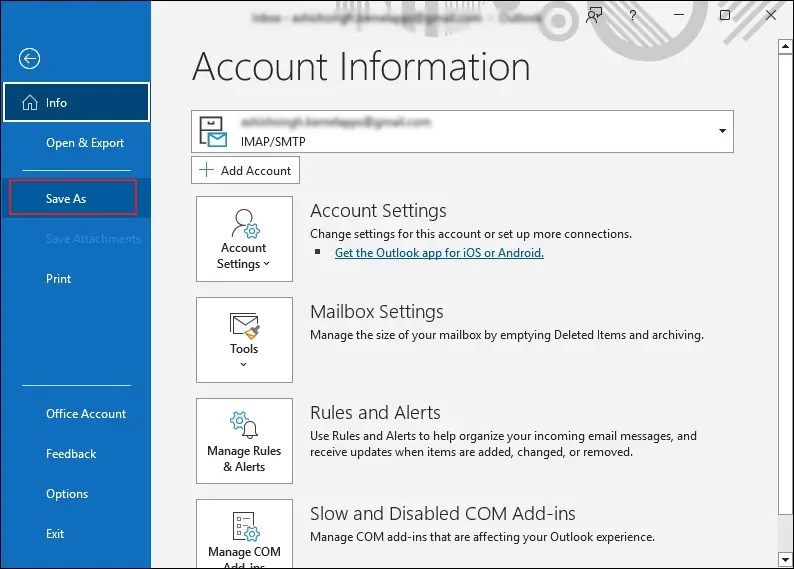Click the 'Use Rules and Alerts to help organize' text
This screenshot has height=569, width=794.
pyautogui.click(x=503, y=444)
